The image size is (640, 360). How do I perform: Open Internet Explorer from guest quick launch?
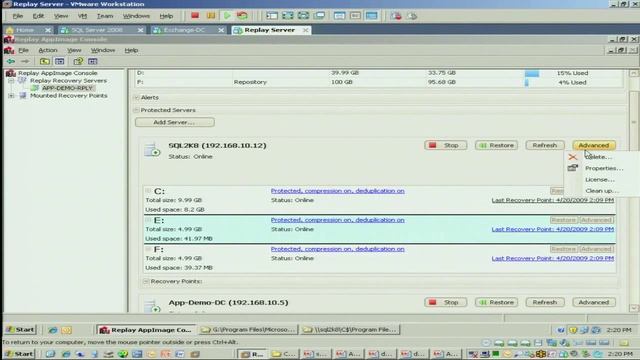coord(53,330)
